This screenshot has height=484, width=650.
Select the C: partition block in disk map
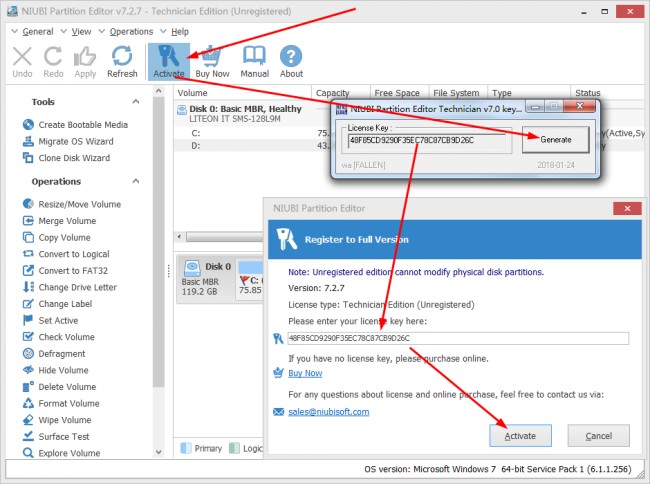(x=250, y=279)
